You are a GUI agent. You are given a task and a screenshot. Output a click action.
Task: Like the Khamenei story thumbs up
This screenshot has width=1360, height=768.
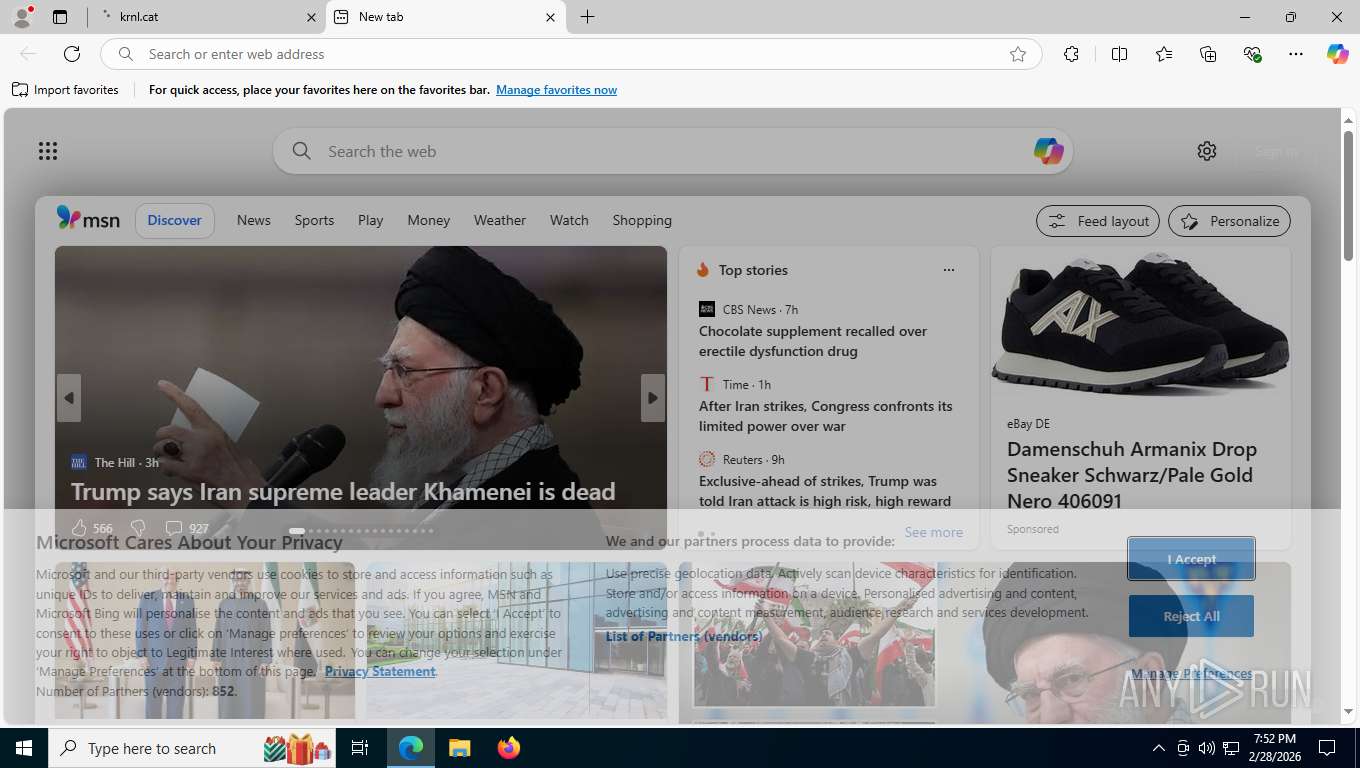click(80, 528)
